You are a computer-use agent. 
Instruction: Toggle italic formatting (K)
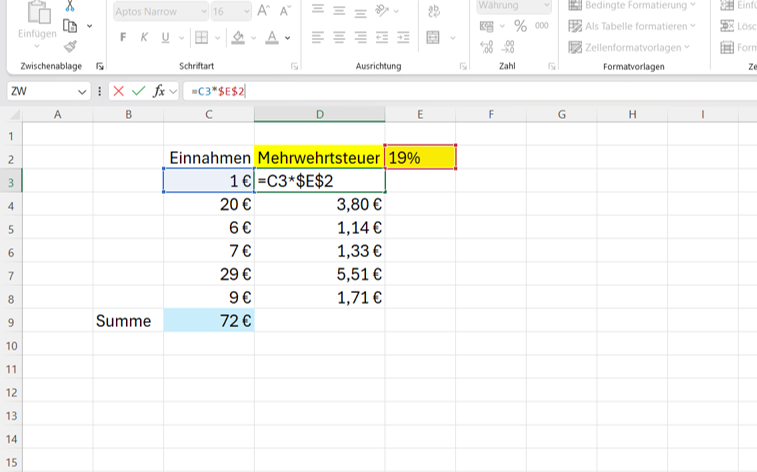pyautogui.click(x=145, y=38)
